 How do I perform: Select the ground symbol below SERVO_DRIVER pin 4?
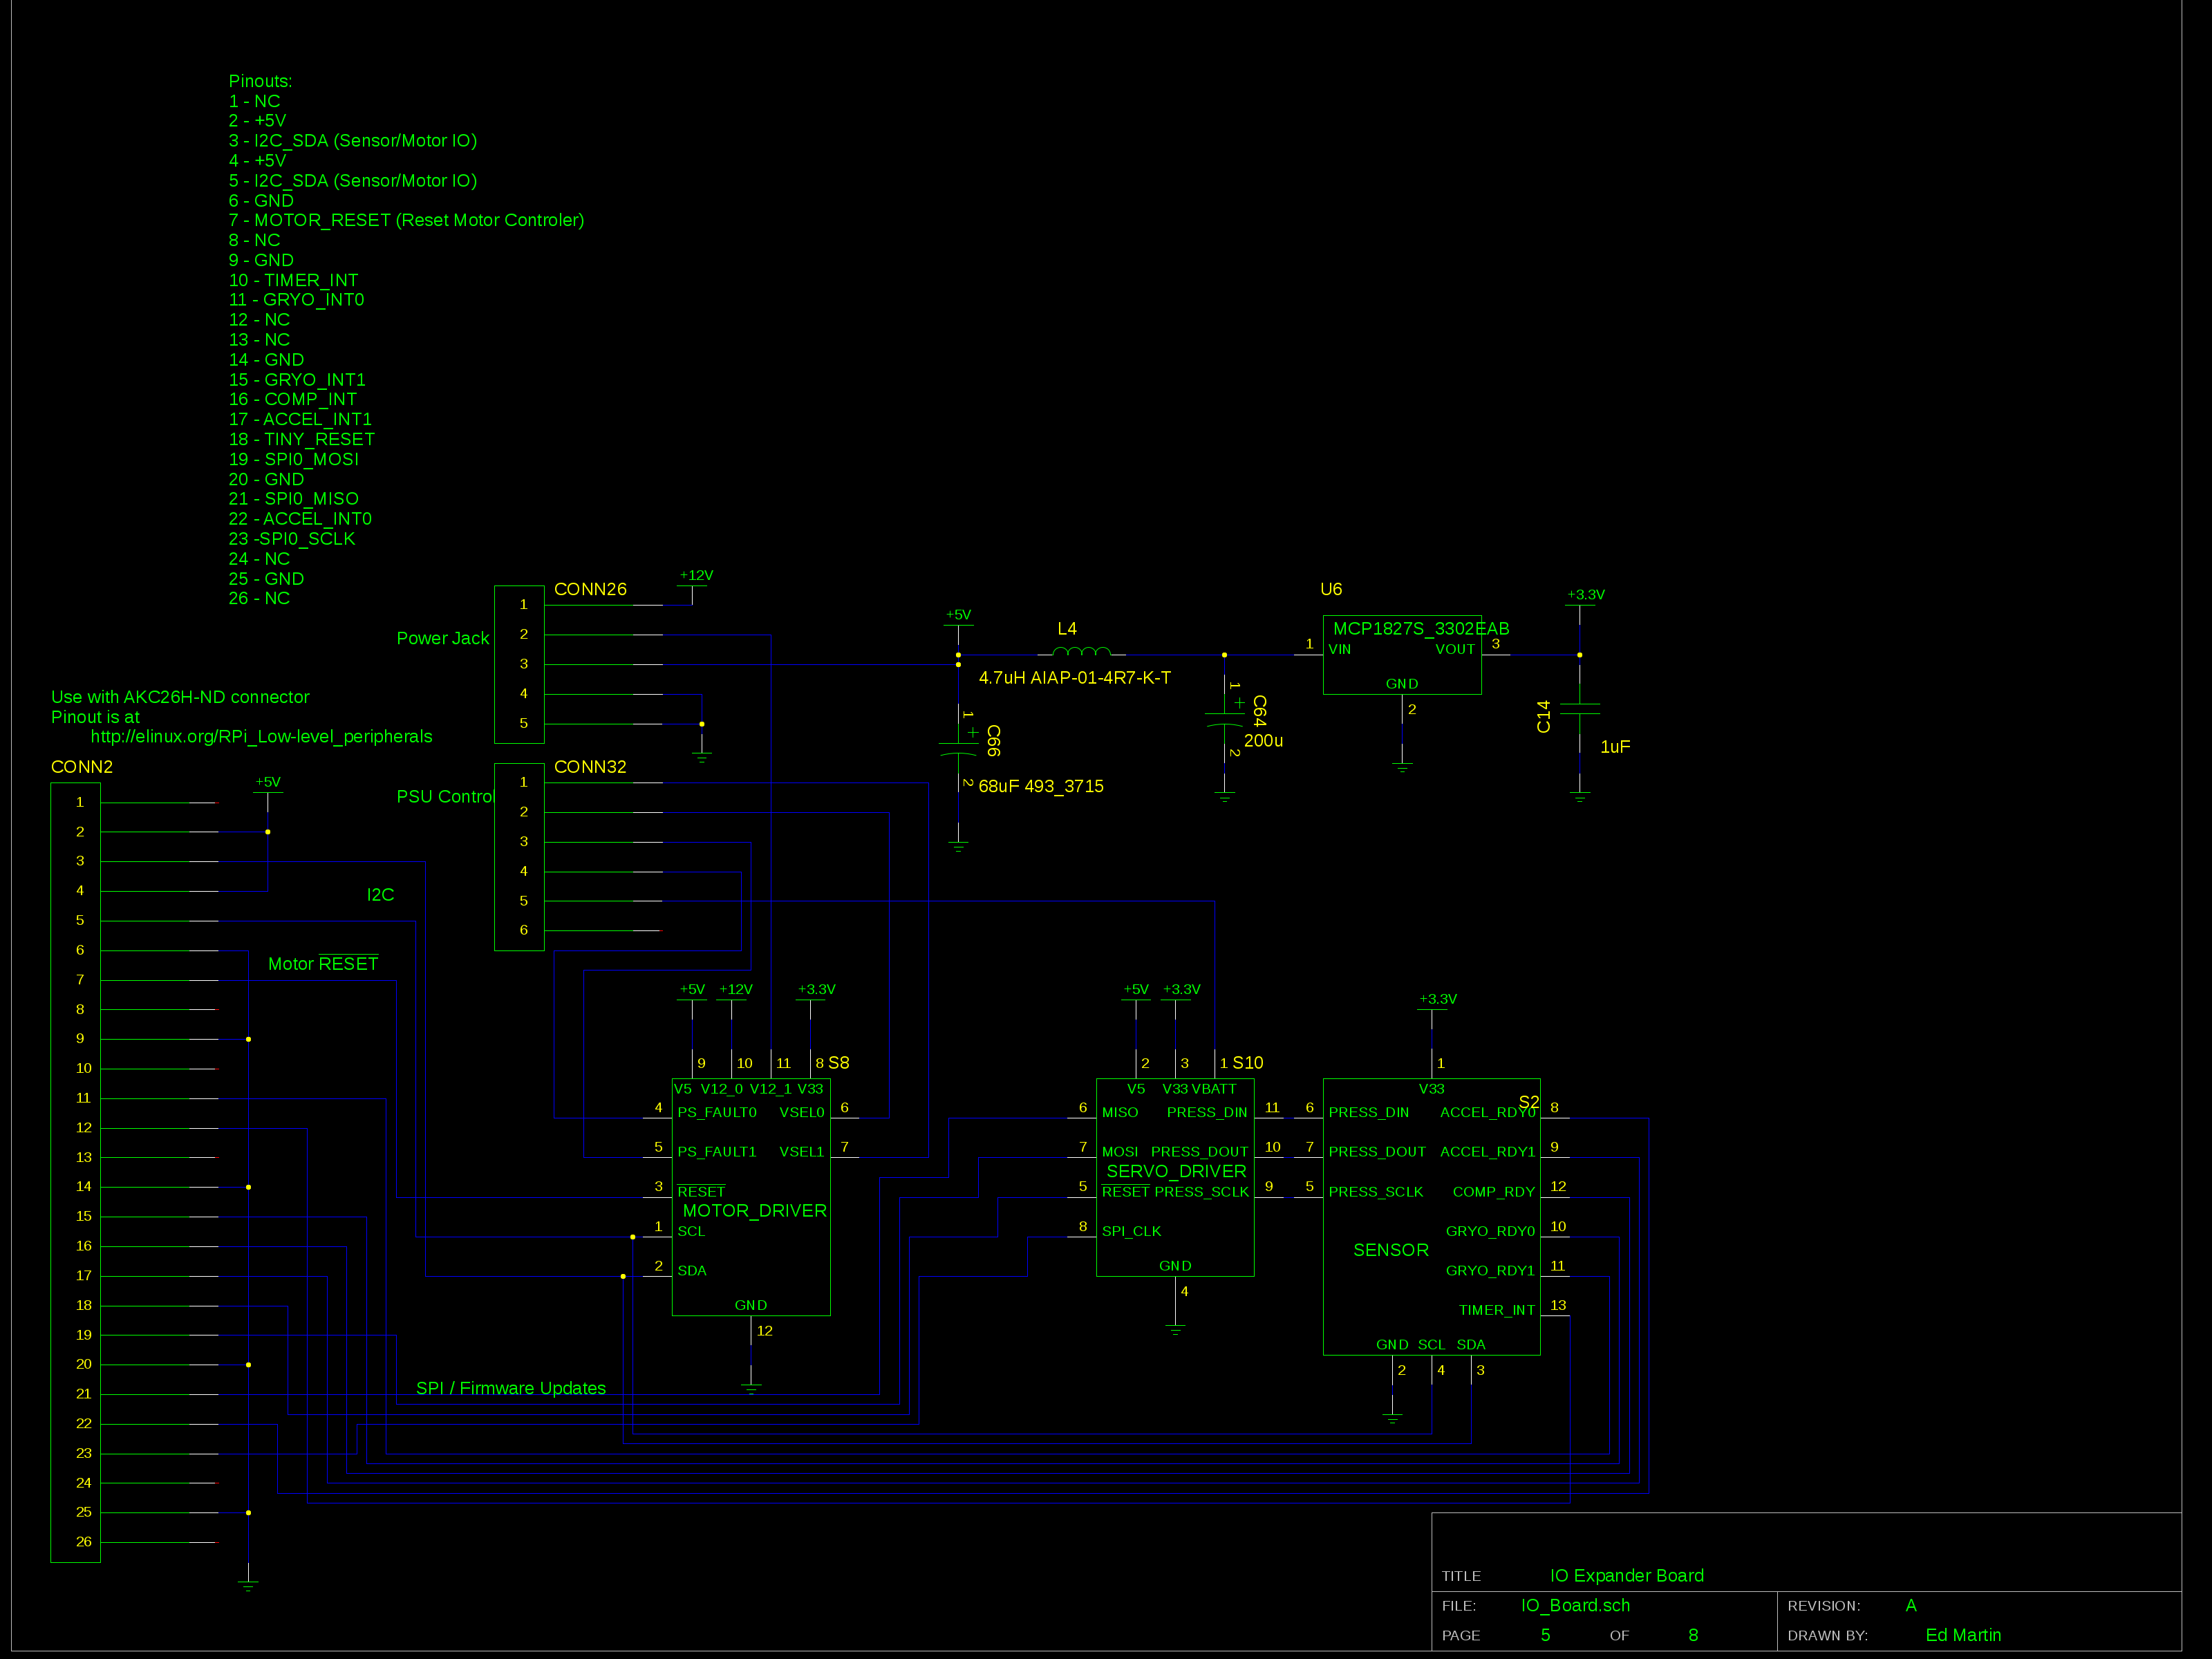[x=1175, y=1329]
